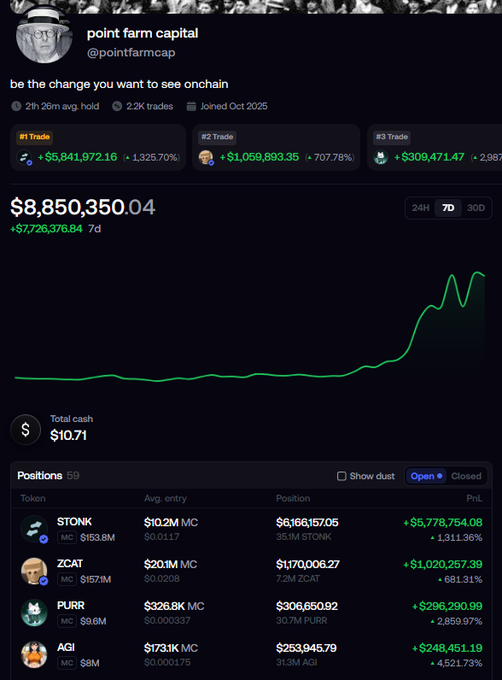
Task: Click the PURR token logo in positions
Action: pos(34,613)
